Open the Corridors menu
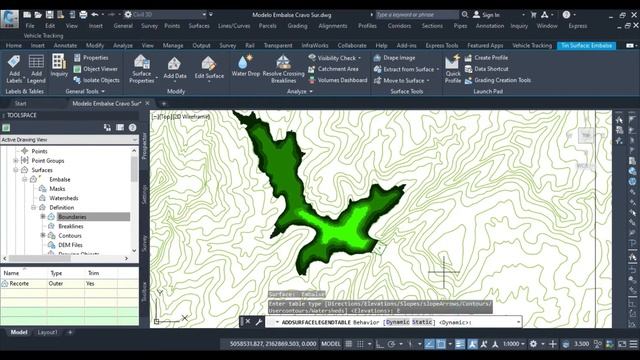640x360 pixels. [399, 26]
